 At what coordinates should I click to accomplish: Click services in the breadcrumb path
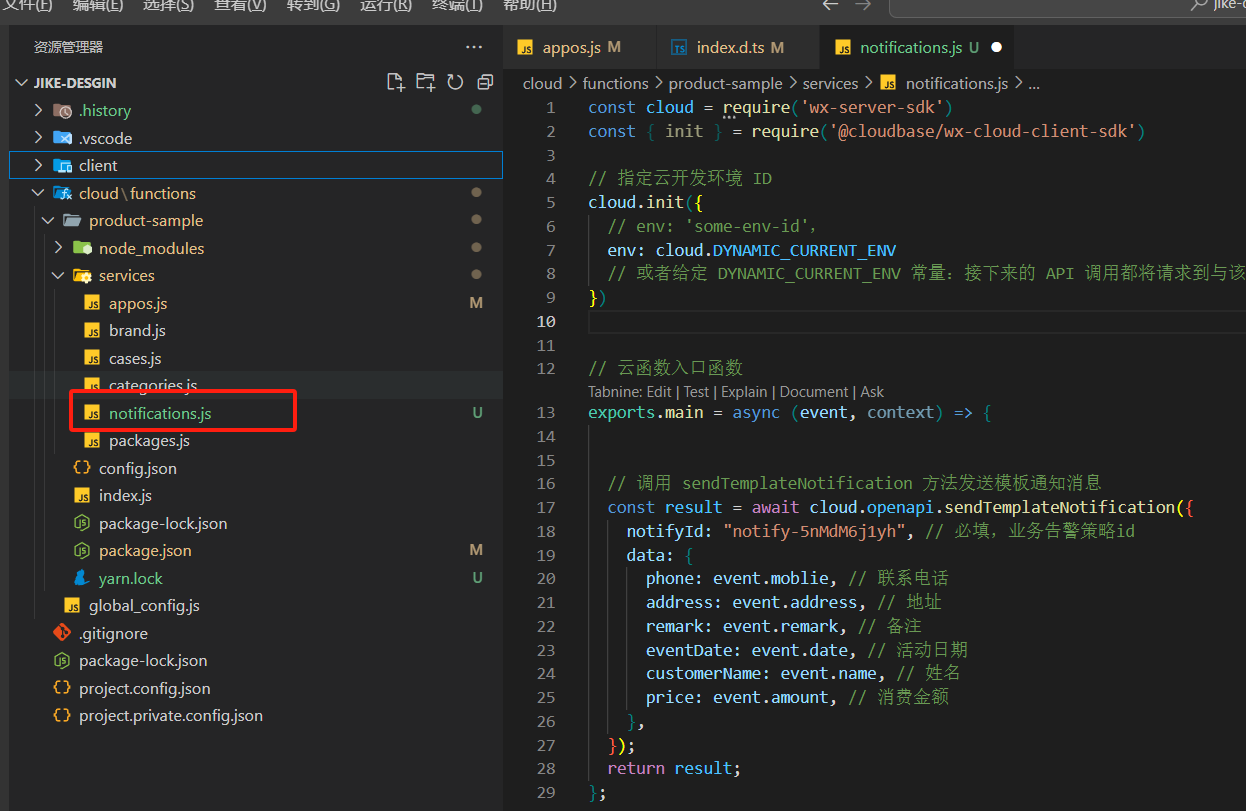[830, 83]
